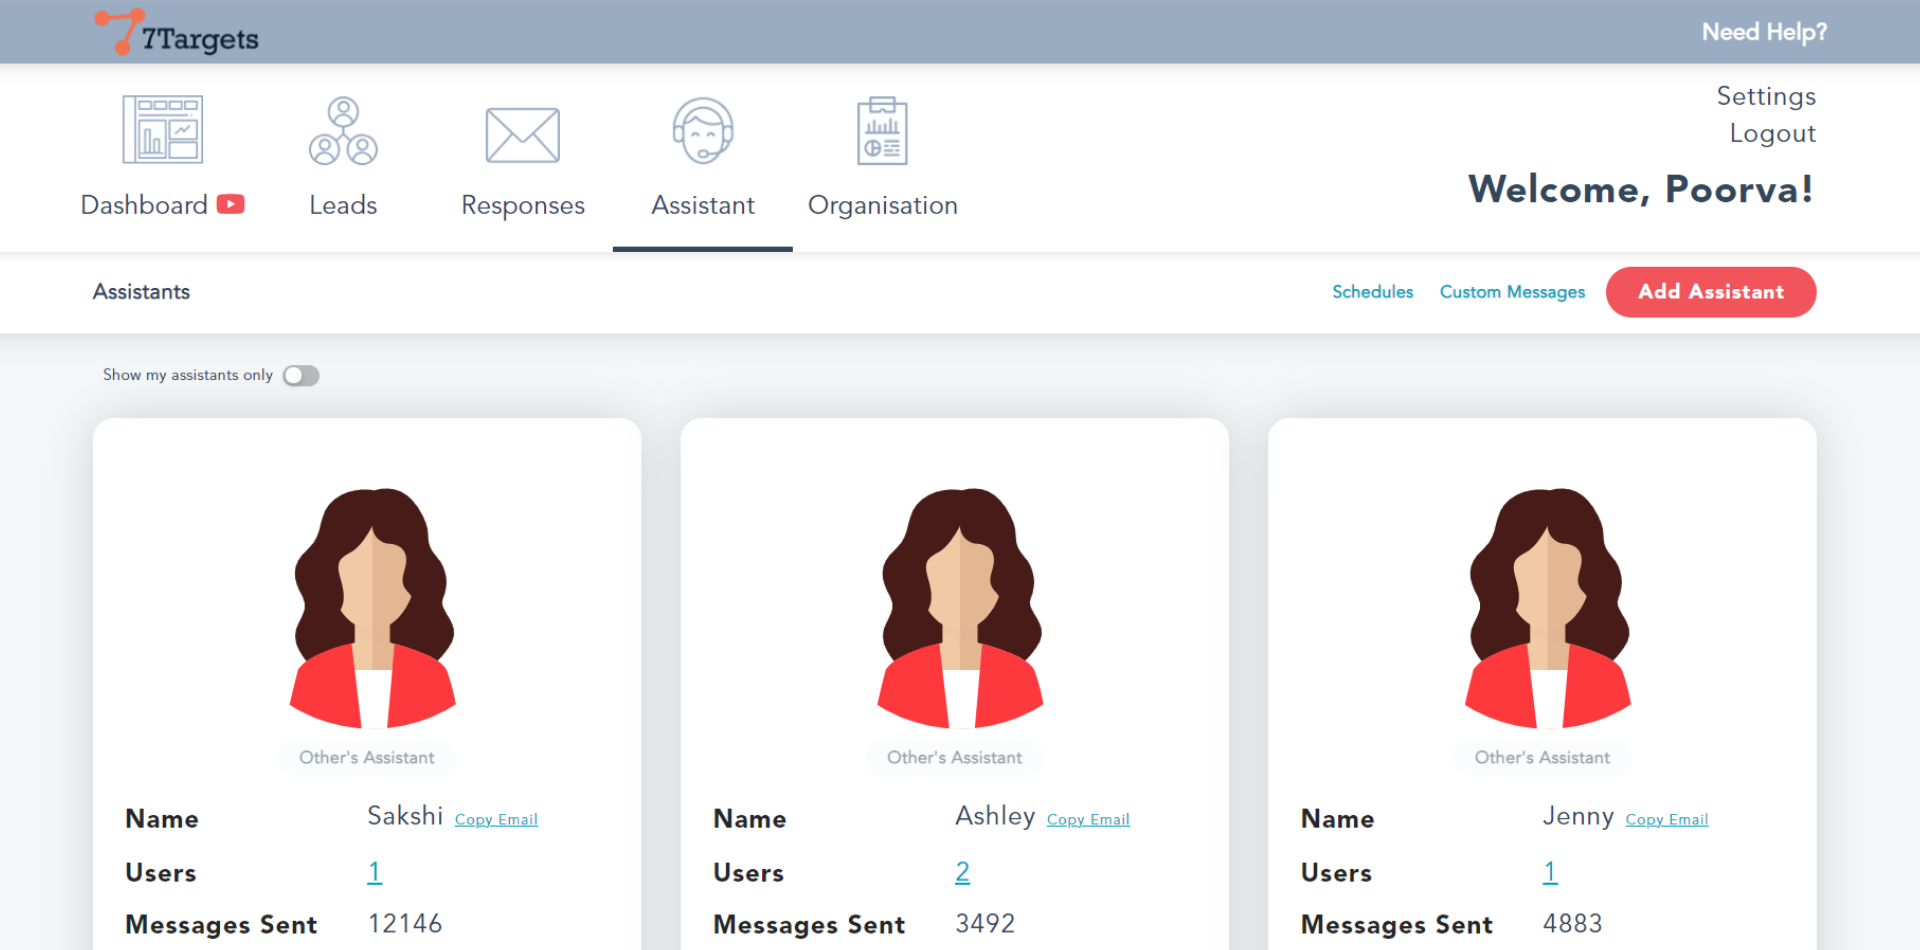The height and width of the screenshot is (950, 1920).
Task: Click the 7Targets logo
Action: pos(177,33)
